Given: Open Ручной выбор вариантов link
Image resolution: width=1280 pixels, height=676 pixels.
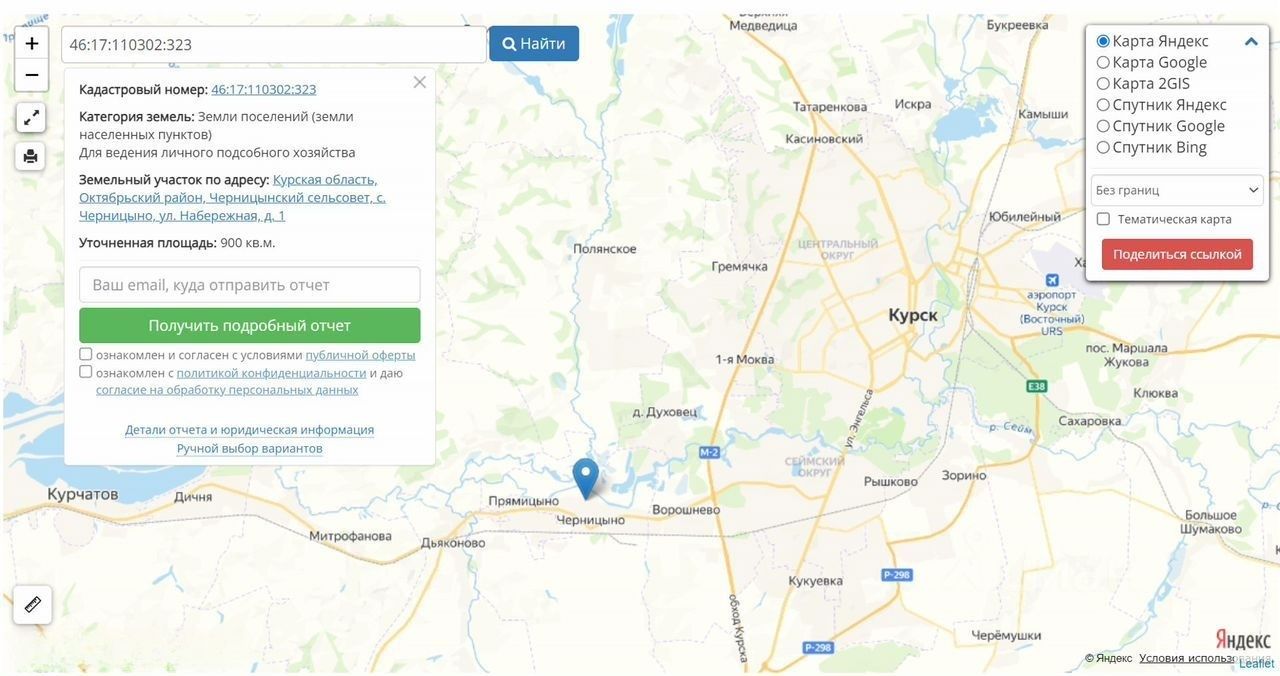Looking at the screenshot, I should (x=250, y=448).
